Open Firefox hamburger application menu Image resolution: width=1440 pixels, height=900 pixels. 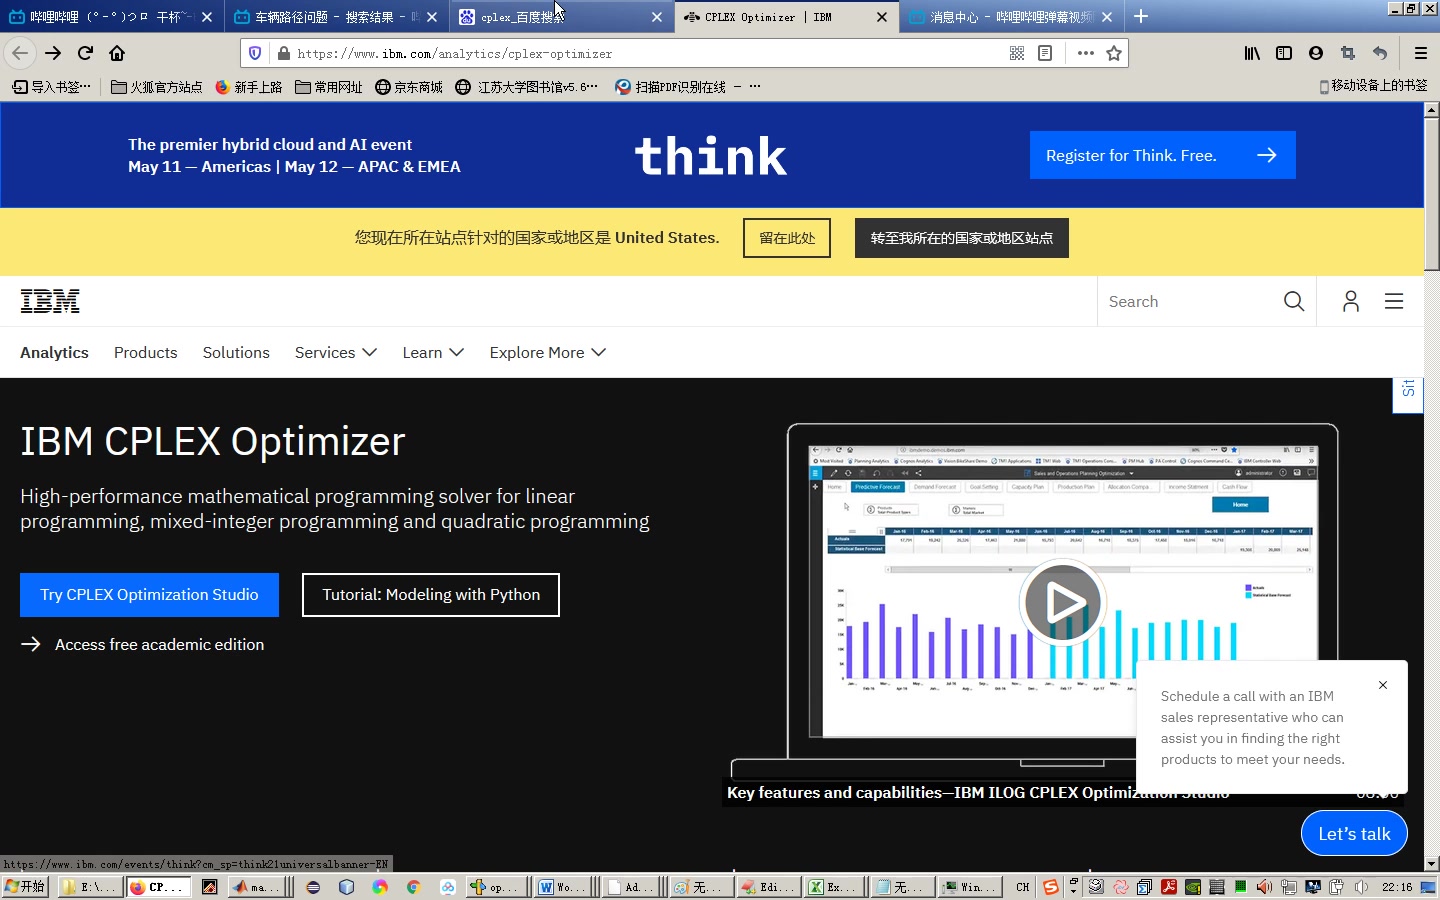point(1421,53)
